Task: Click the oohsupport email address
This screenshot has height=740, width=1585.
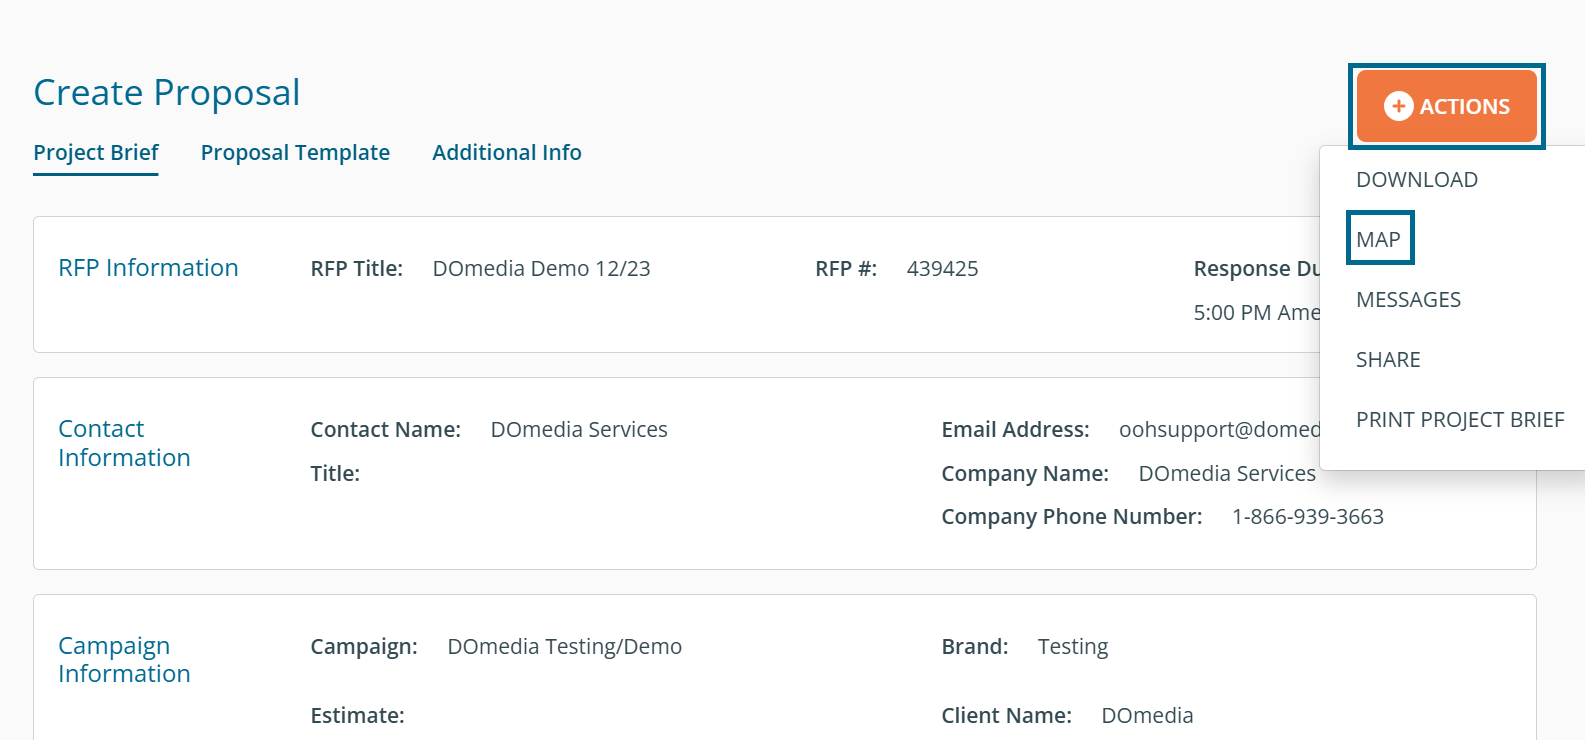Action: coord(1219,430)
